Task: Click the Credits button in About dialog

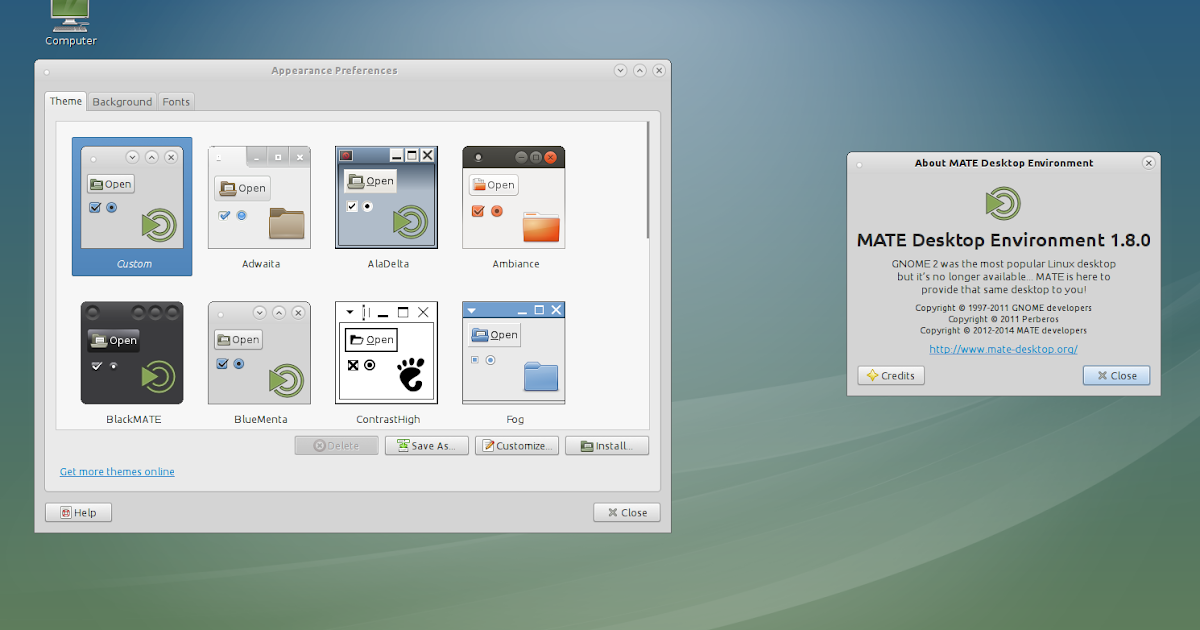Action: click(891, 376)
